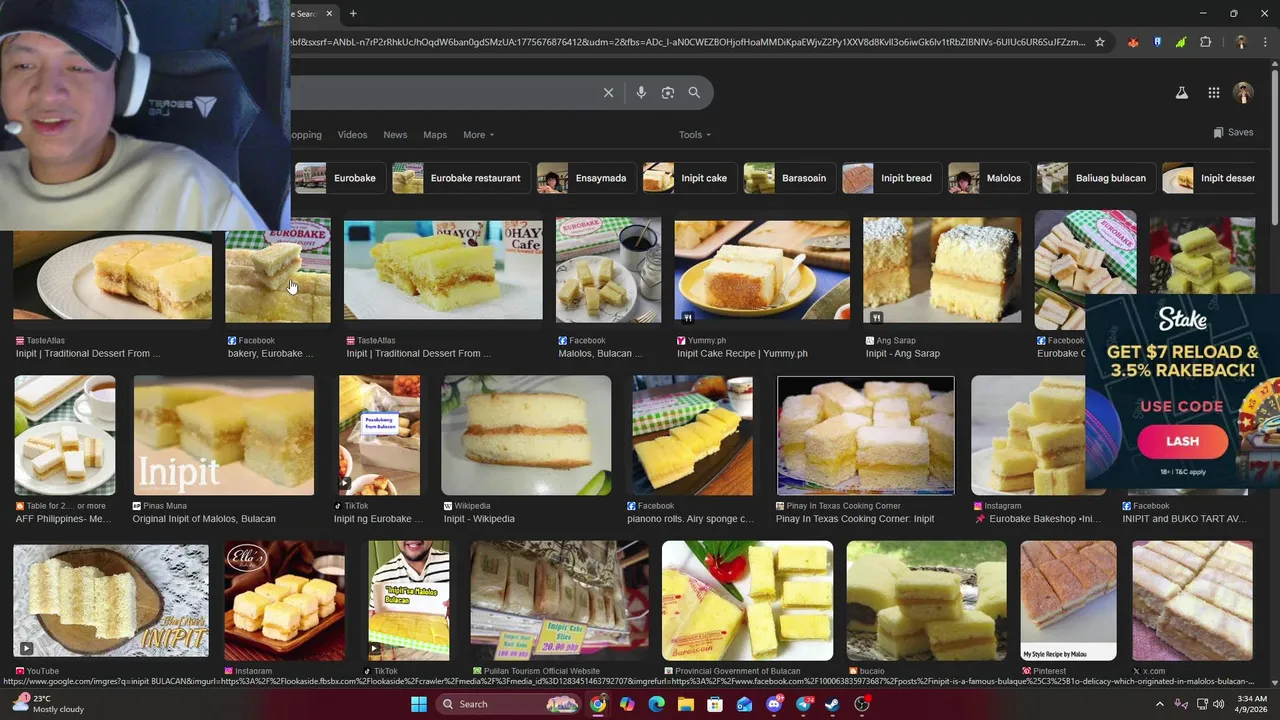Open the Google apps grid

pyautogui.click(x=1213, y=93)
